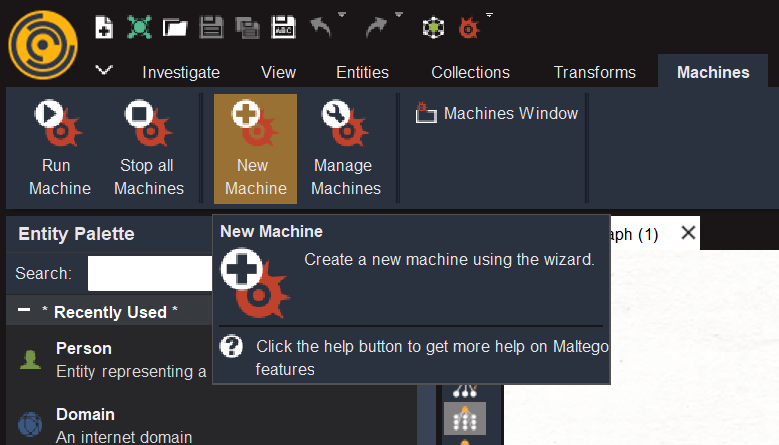The width and height of the screenshot is (779, 445).
Task: Select the Machines tab
Action: coord(713,73)
